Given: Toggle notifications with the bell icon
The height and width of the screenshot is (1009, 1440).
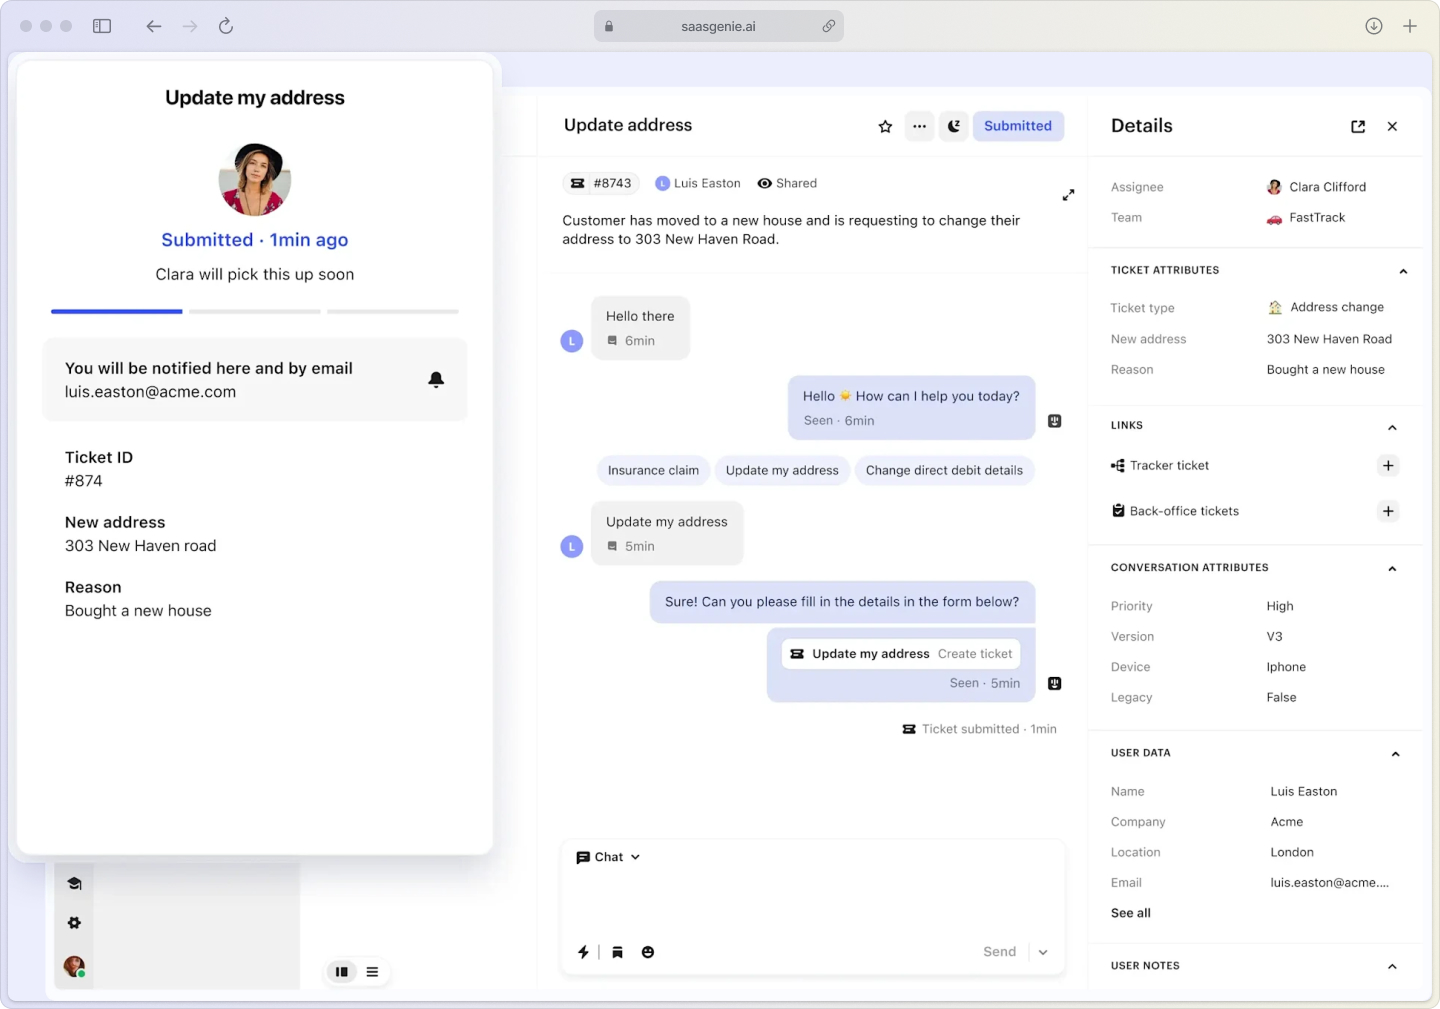Looking at the screenshot, I should tap(436, 380).
